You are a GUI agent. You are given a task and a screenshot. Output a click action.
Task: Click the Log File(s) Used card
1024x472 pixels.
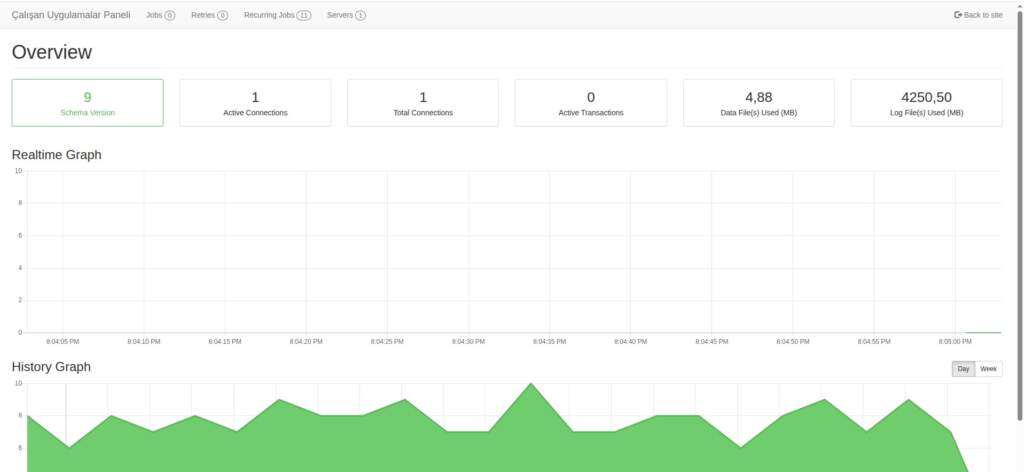point(926,103)
